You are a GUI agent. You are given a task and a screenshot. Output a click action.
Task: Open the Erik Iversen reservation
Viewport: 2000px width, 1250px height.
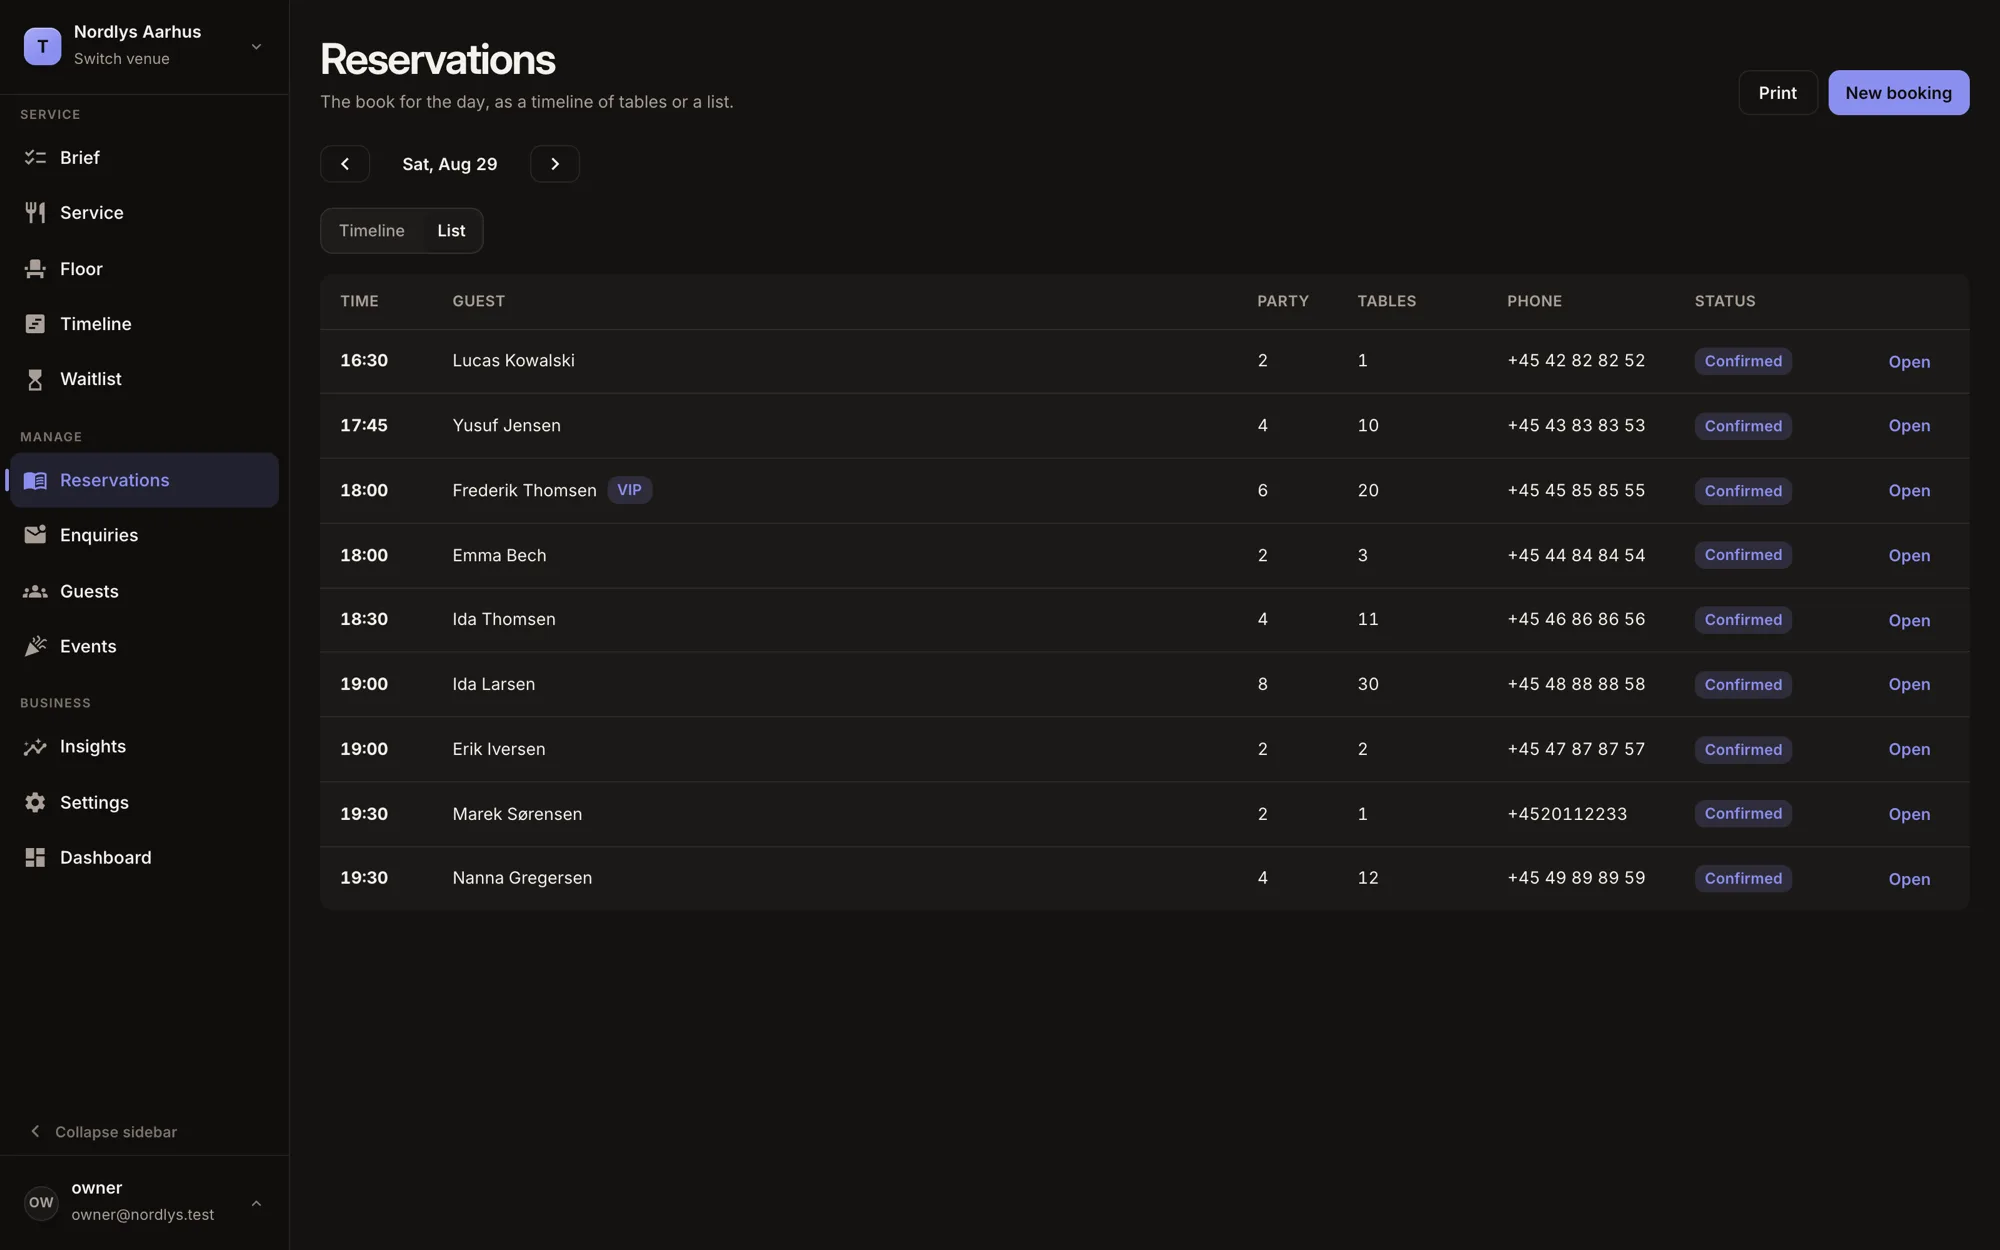tap(1909, 750)
